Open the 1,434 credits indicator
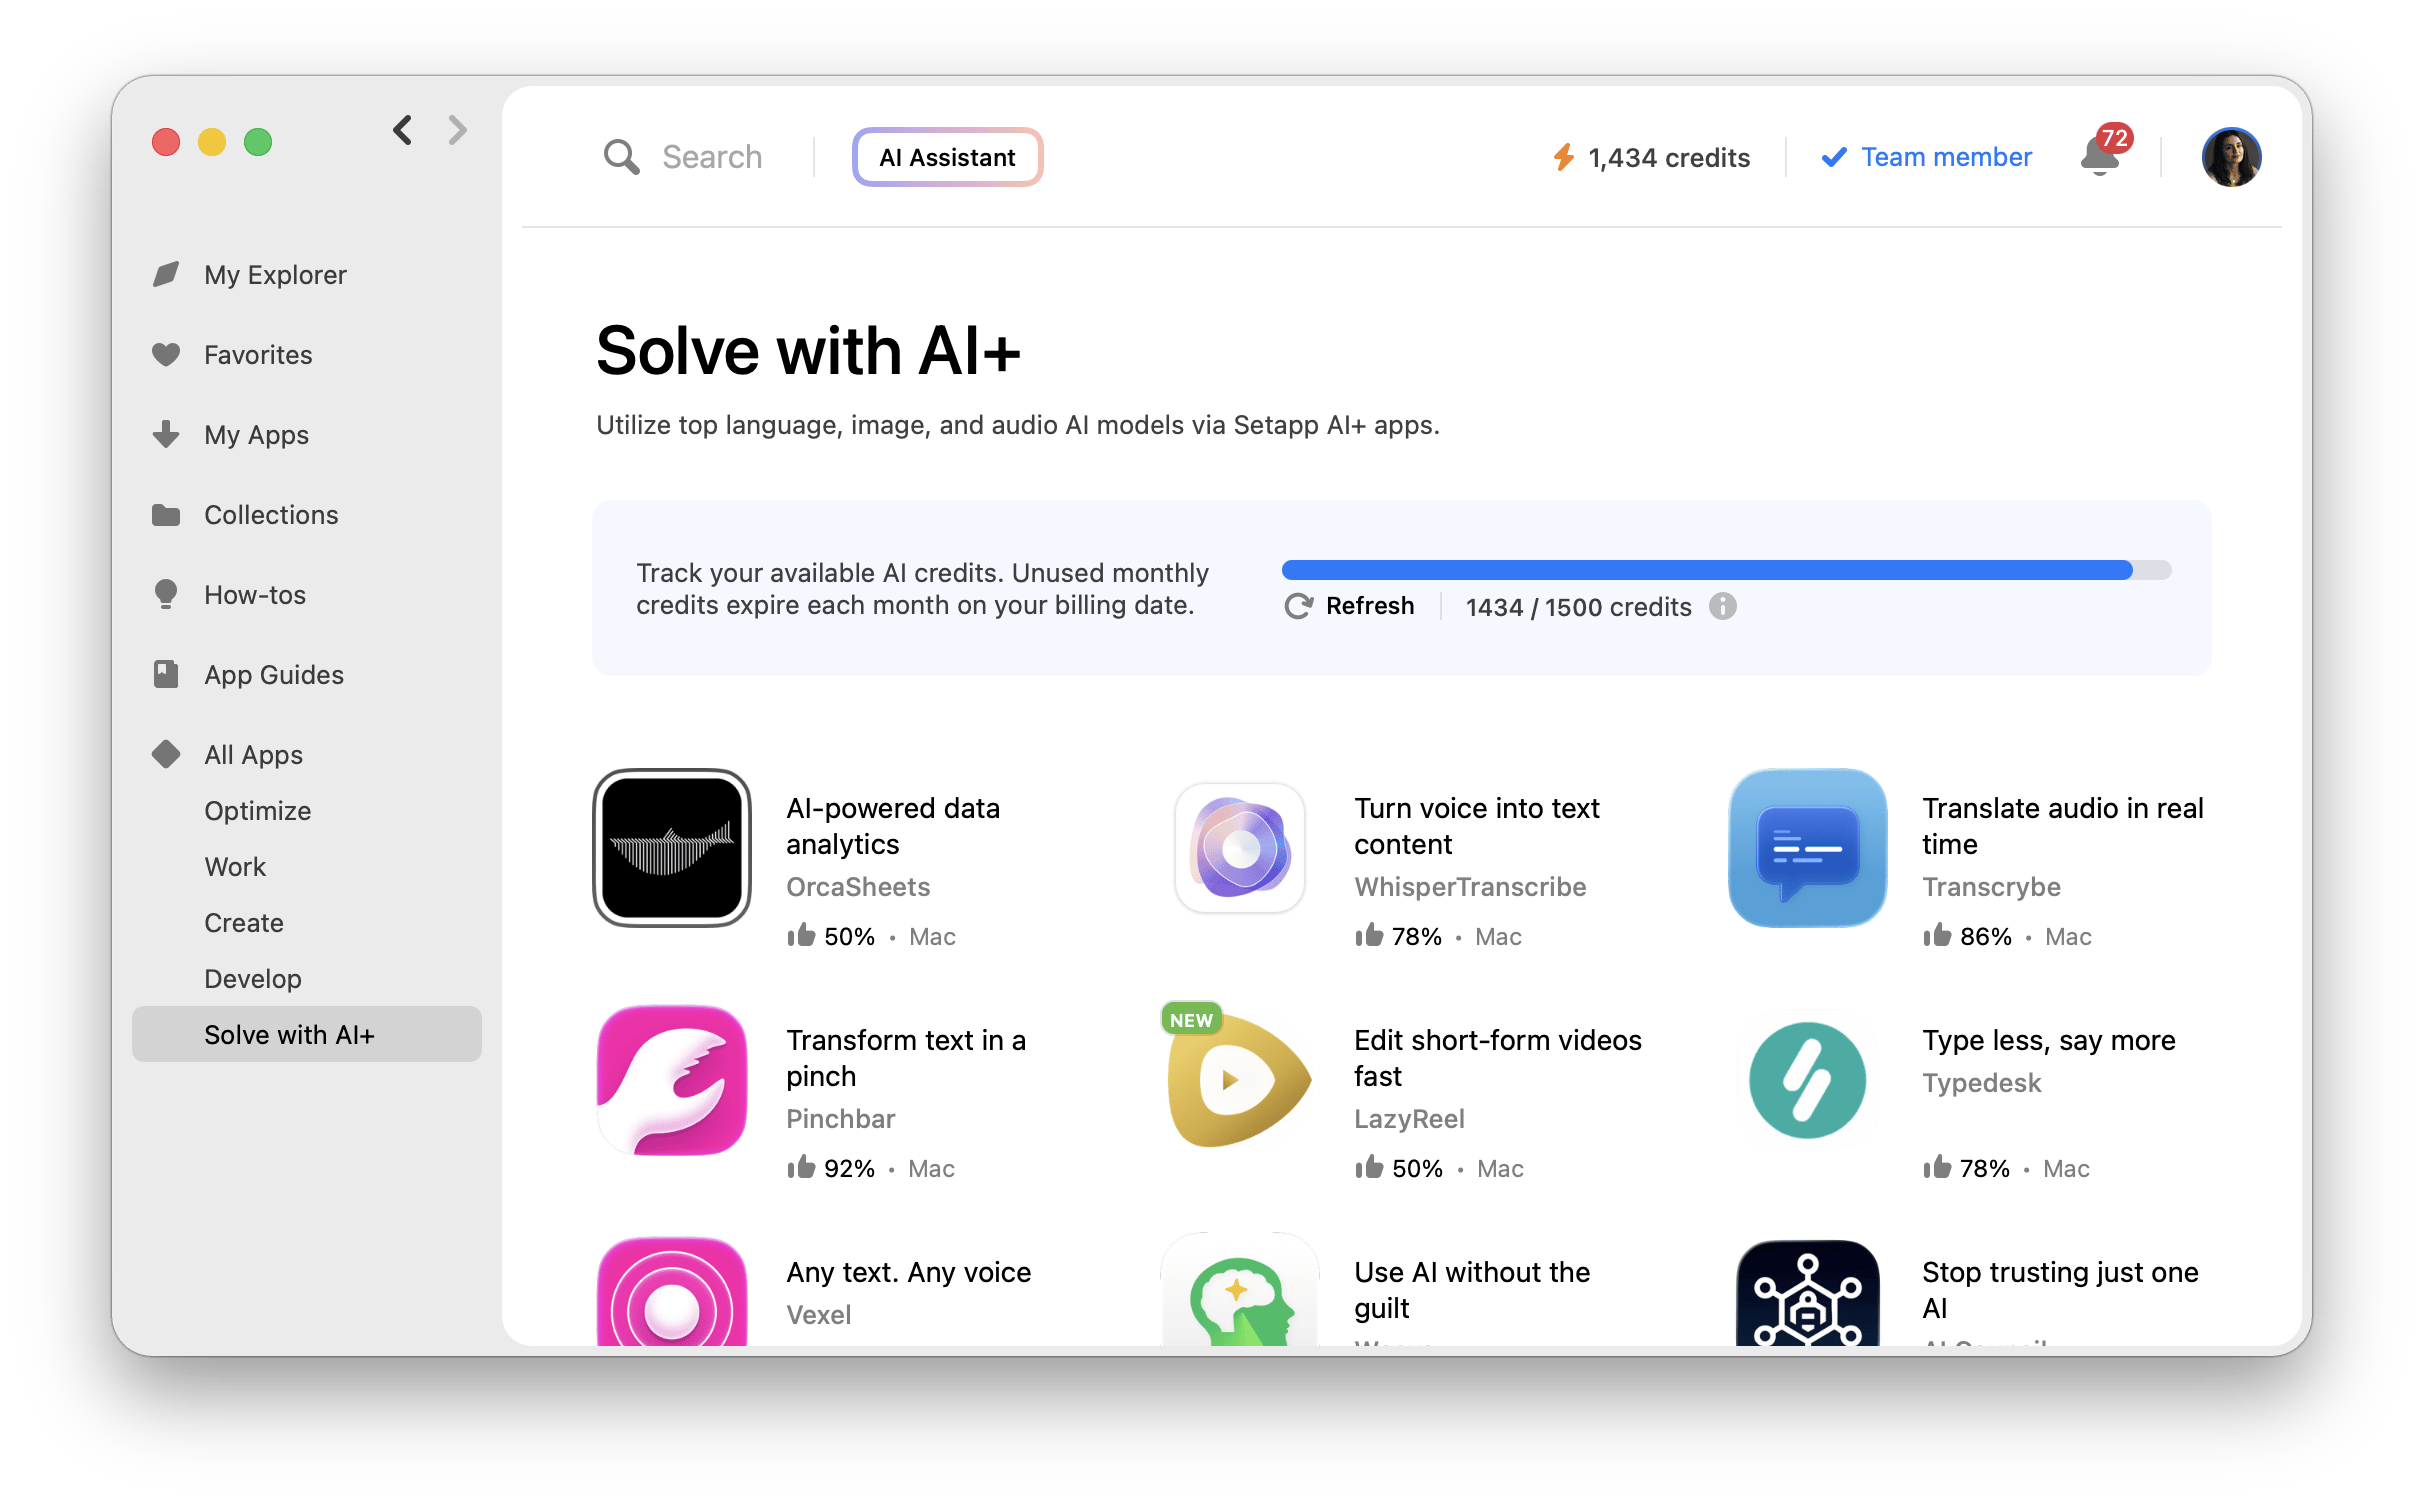This screenshot has width=2424, height=1504. pyautogui.click(x=1651, y=157)
